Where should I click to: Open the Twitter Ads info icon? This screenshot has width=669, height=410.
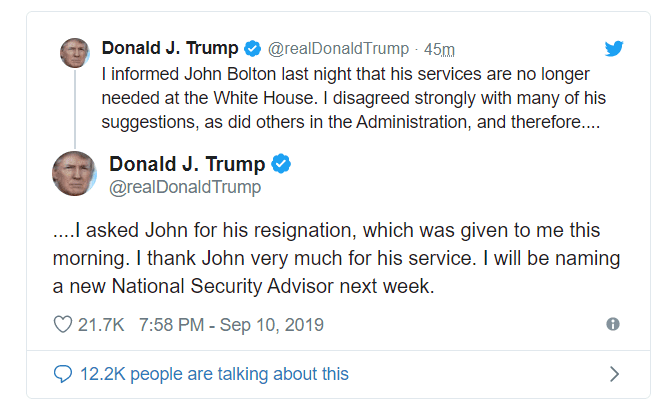[613, 325]
